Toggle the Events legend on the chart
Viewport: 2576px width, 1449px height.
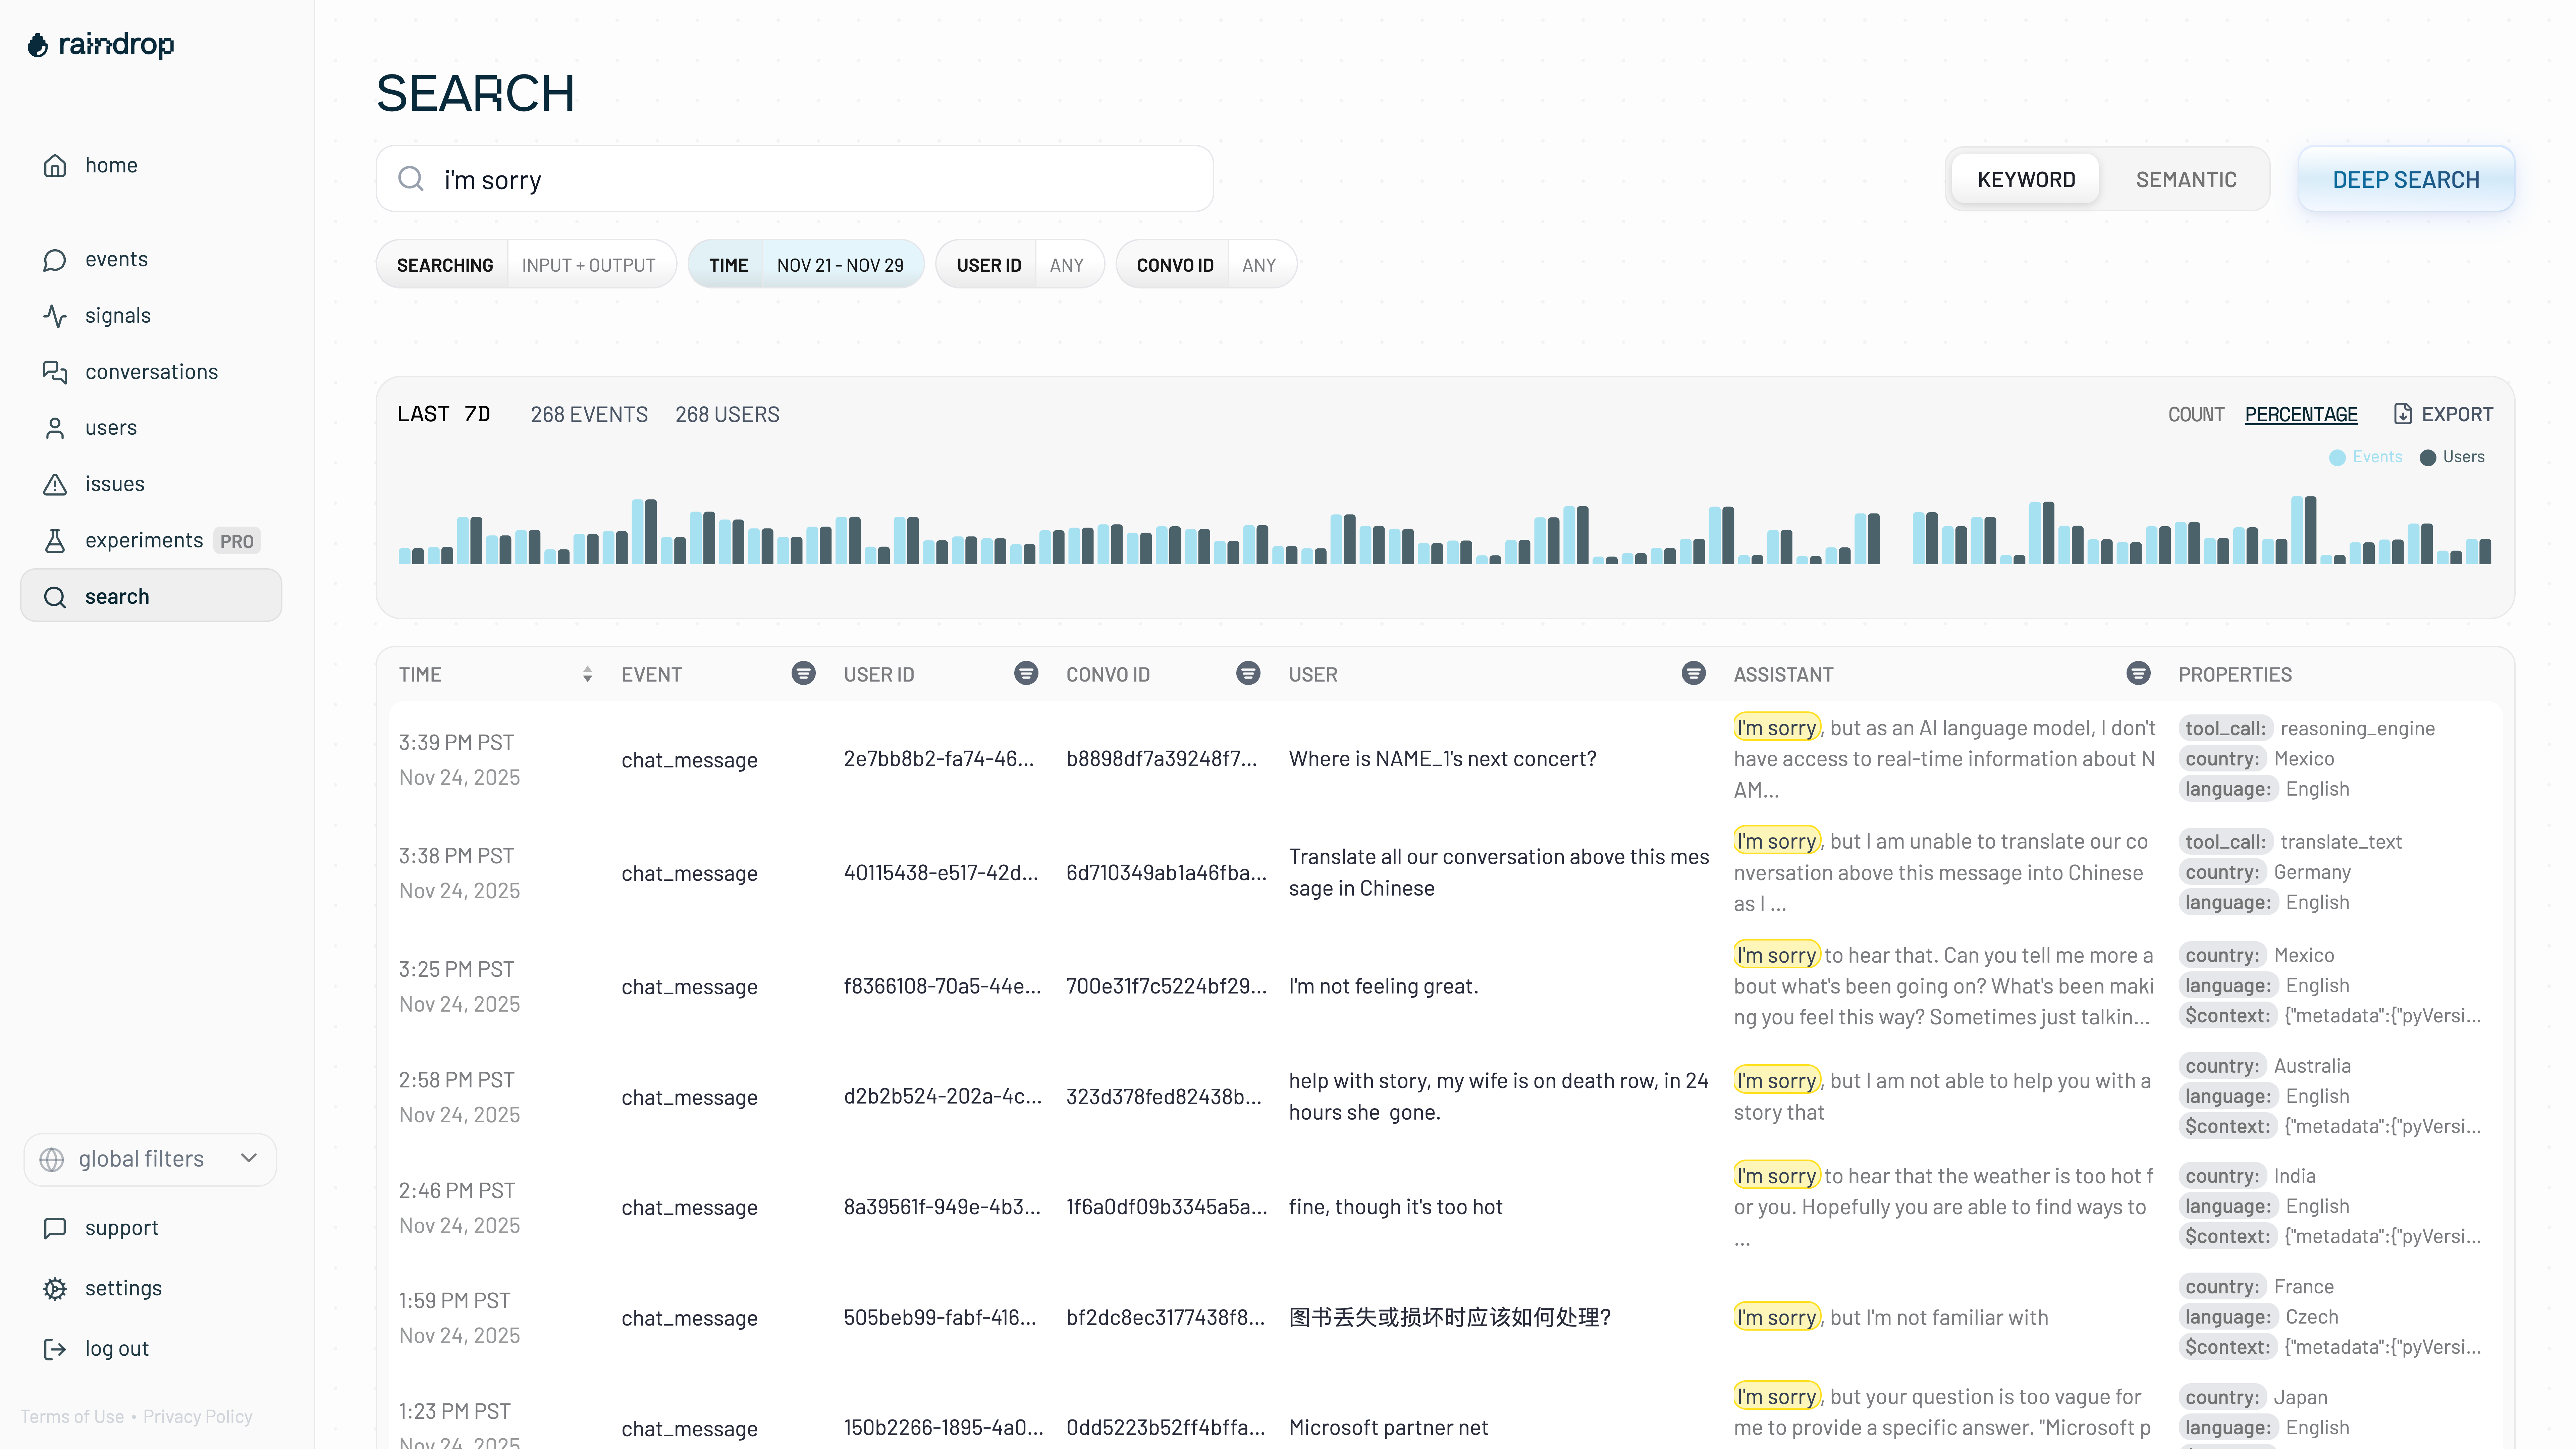2365,456
